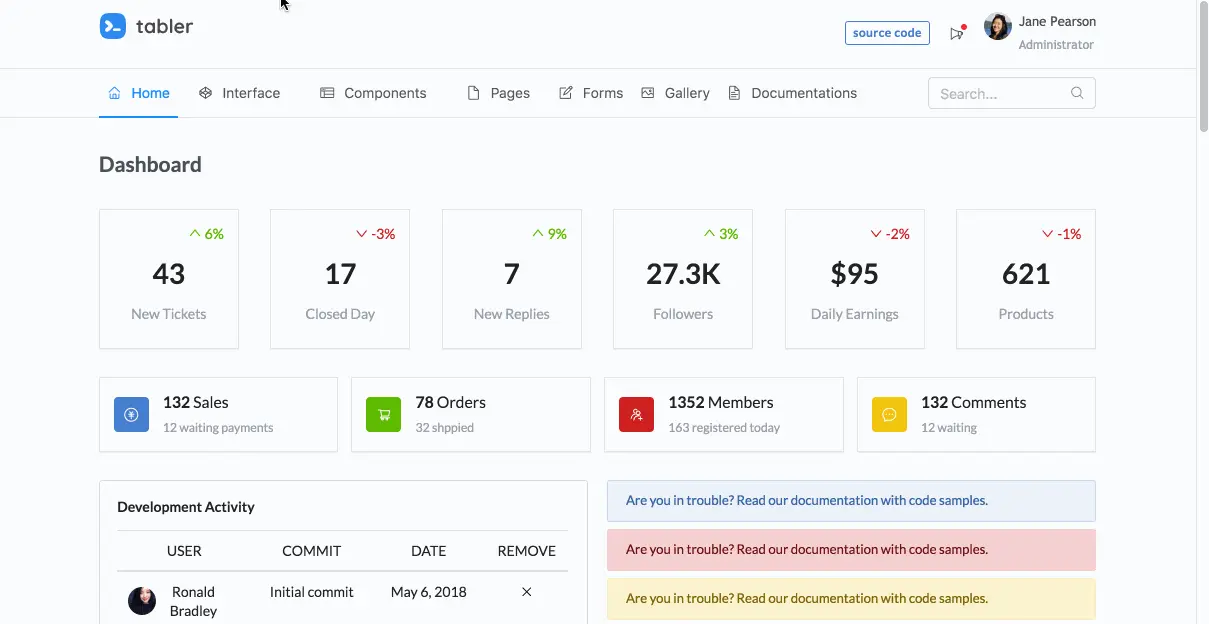
Task: Open the Home tab
Action: [138, 93]
